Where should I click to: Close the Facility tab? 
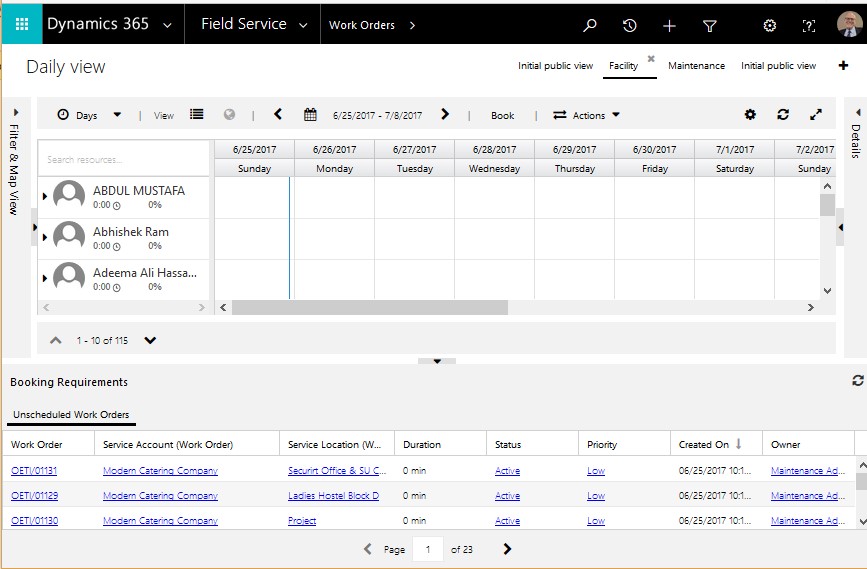click(x=651, y=58)
